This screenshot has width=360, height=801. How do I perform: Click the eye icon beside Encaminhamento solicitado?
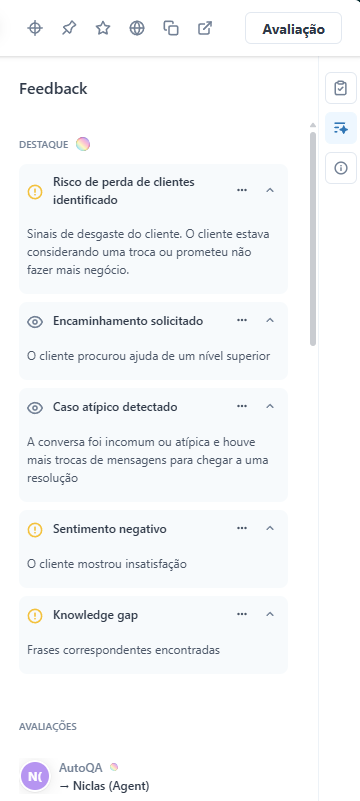point(35,322)
